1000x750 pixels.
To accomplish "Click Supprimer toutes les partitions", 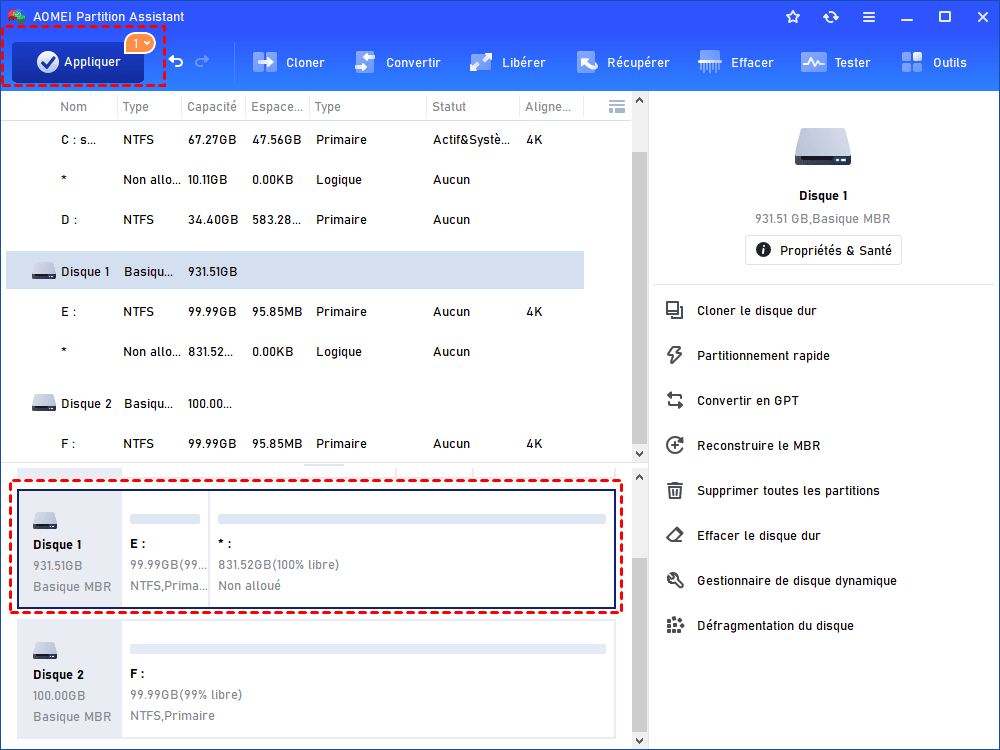I will [x=788, y=490].
